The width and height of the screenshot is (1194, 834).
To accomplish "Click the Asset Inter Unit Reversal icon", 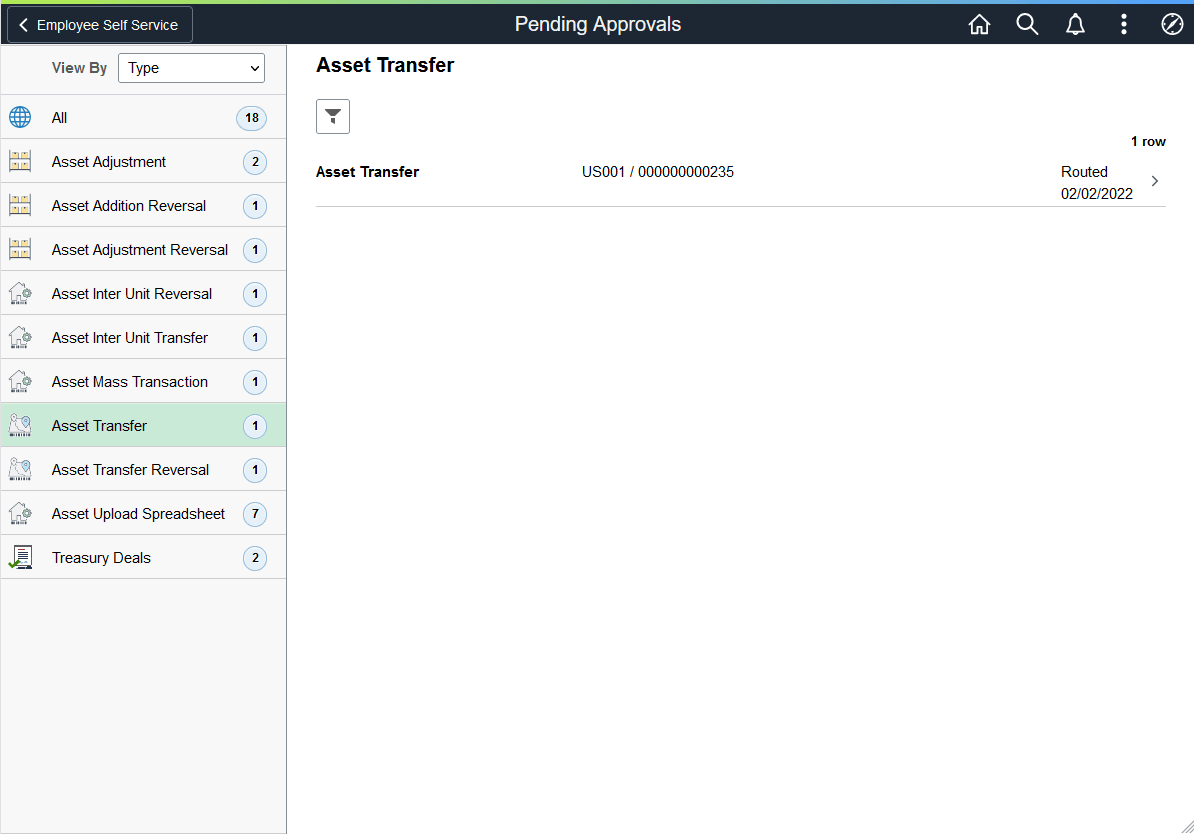I will tap(20, 293).
